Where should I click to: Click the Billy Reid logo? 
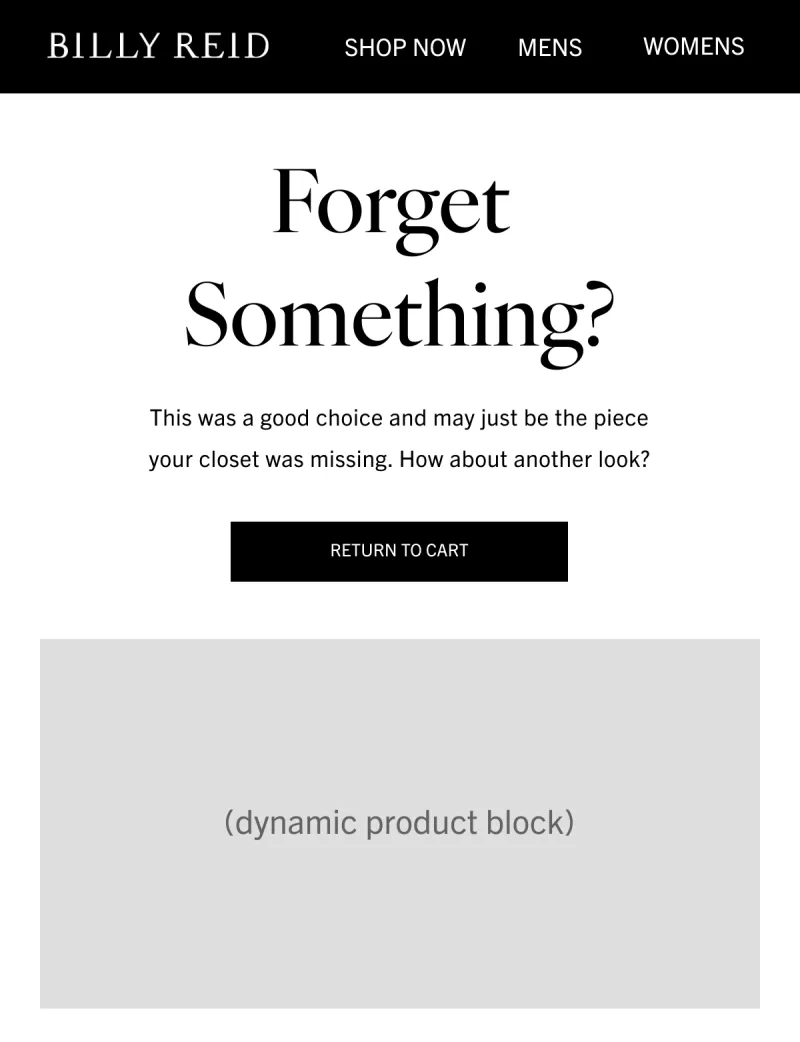click(159, 46)
